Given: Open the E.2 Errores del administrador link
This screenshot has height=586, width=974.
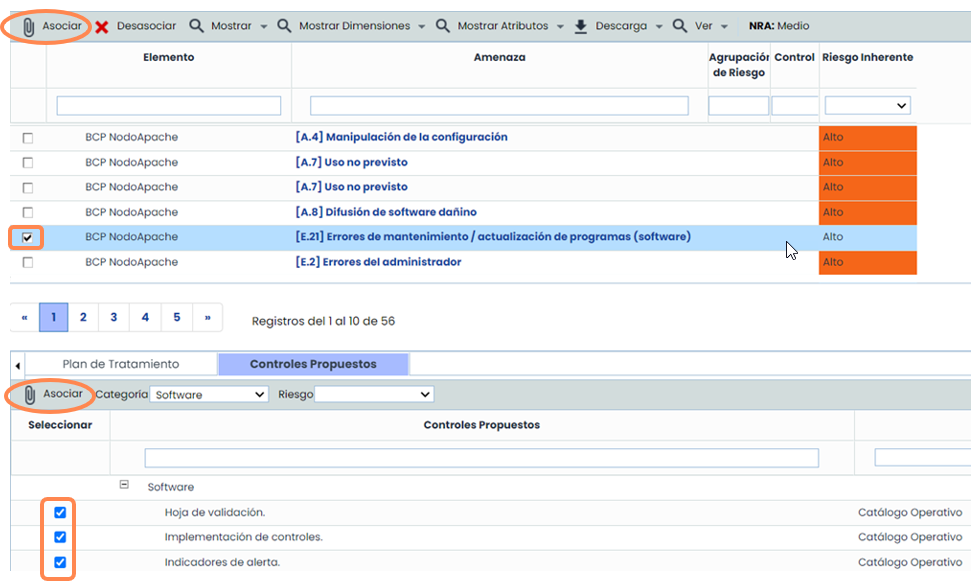Looking at the screenshot, I should click(379, 262).
